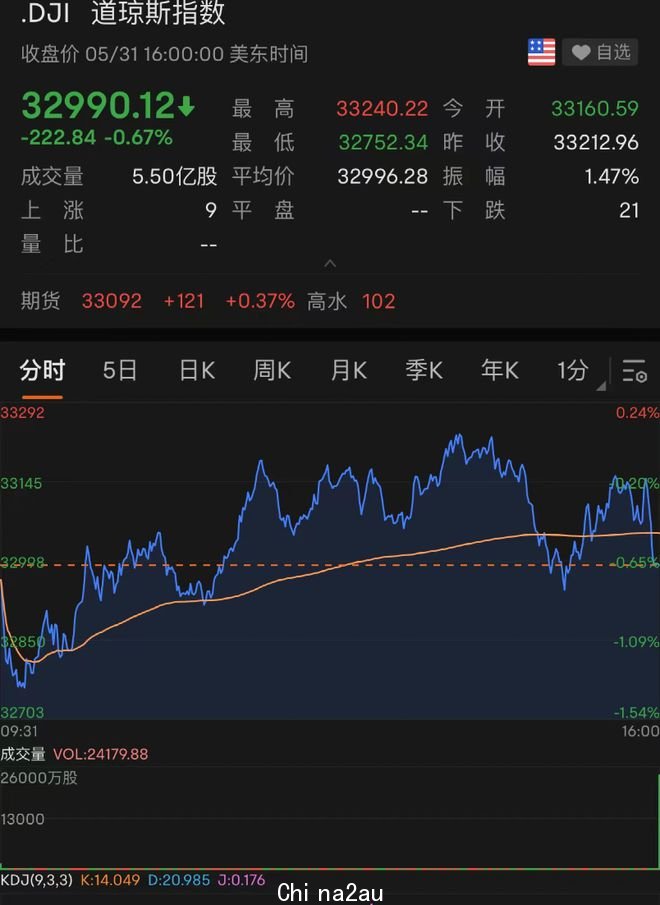Tap the 13000 volume axis label

click(x=22, y=819)
